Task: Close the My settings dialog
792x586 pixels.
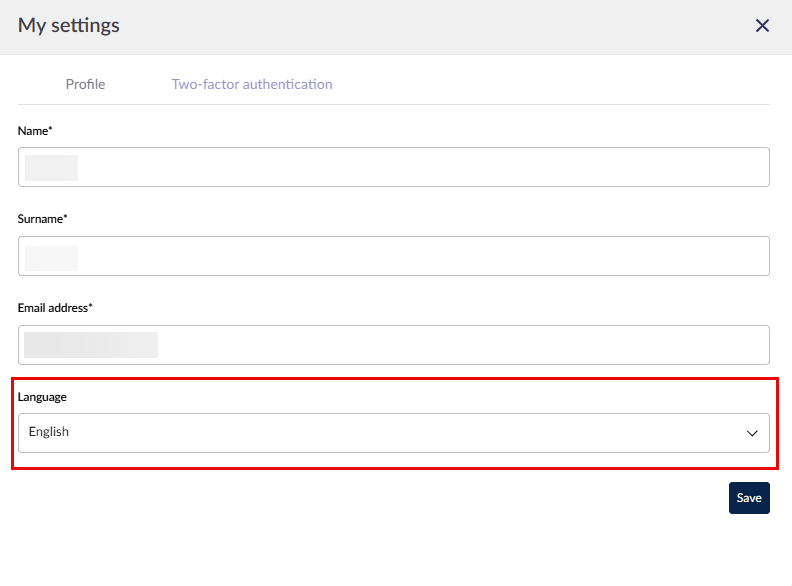Action: pyautogui.click(x=762, y=26)
